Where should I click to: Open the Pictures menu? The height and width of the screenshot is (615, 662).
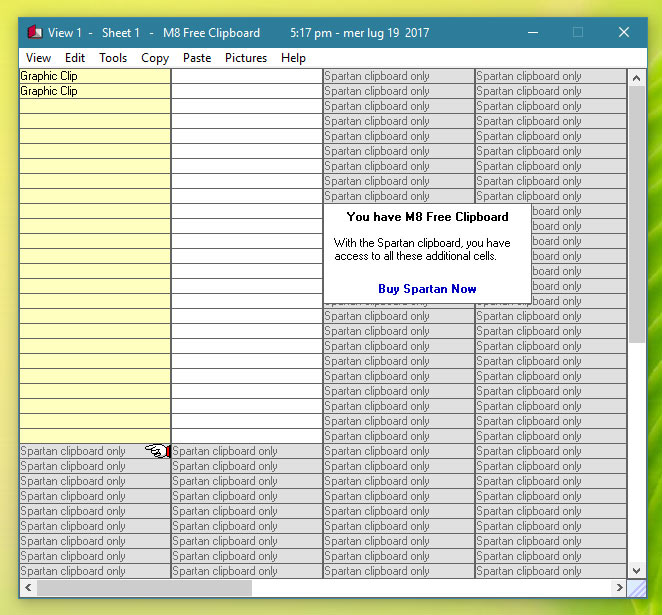(x=246, y=58)
